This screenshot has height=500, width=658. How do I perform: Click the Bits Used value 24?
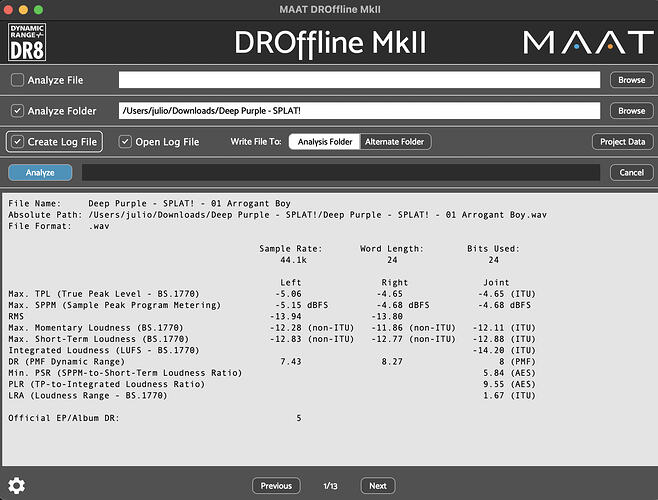[494, 260]
